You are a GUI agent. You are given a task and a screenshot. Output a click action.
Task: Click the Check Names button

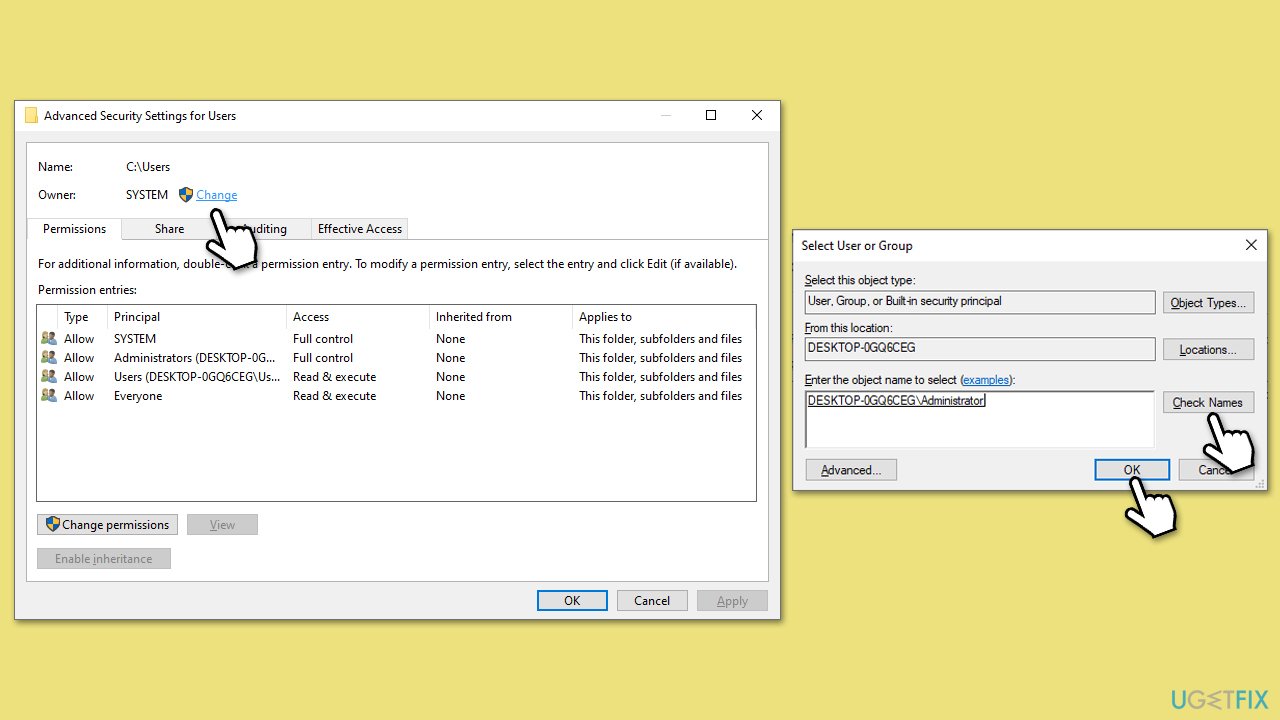[x=1207, y=403]
